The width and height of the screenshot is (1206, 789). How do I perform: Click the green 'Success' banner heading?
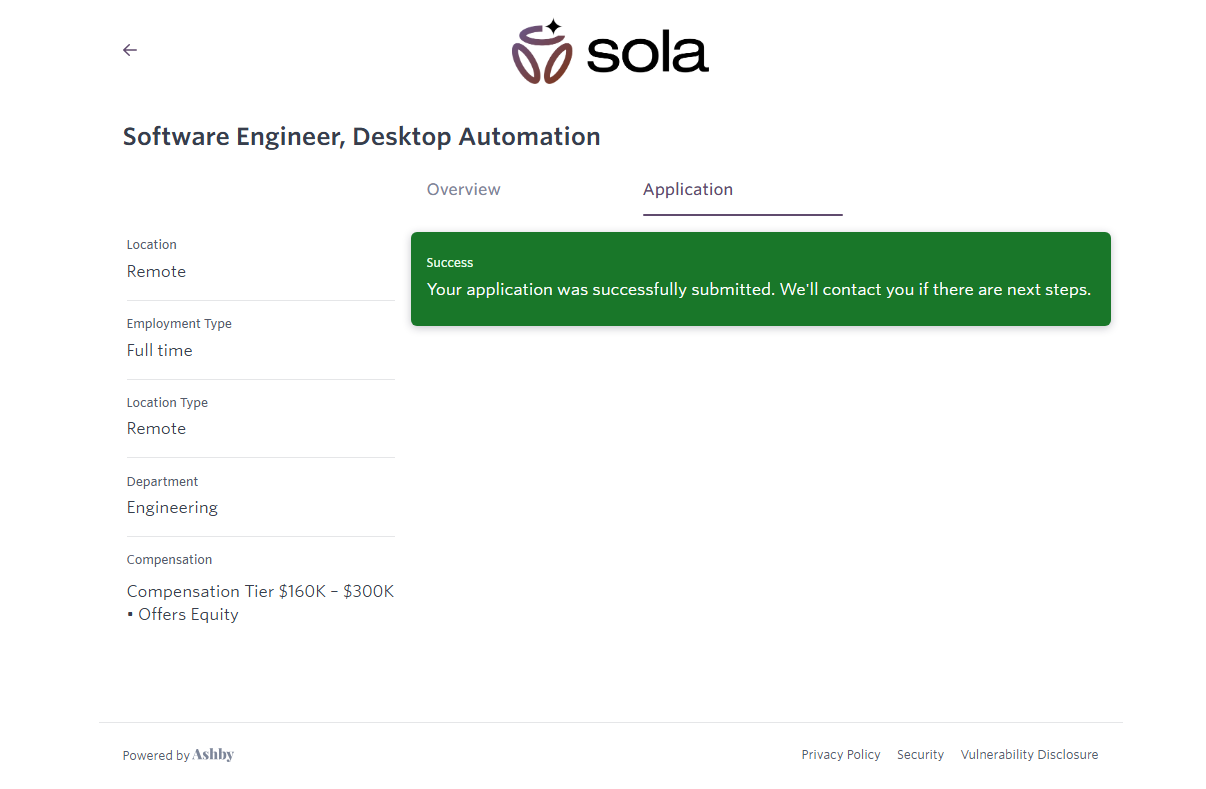[x=450, y=263]
